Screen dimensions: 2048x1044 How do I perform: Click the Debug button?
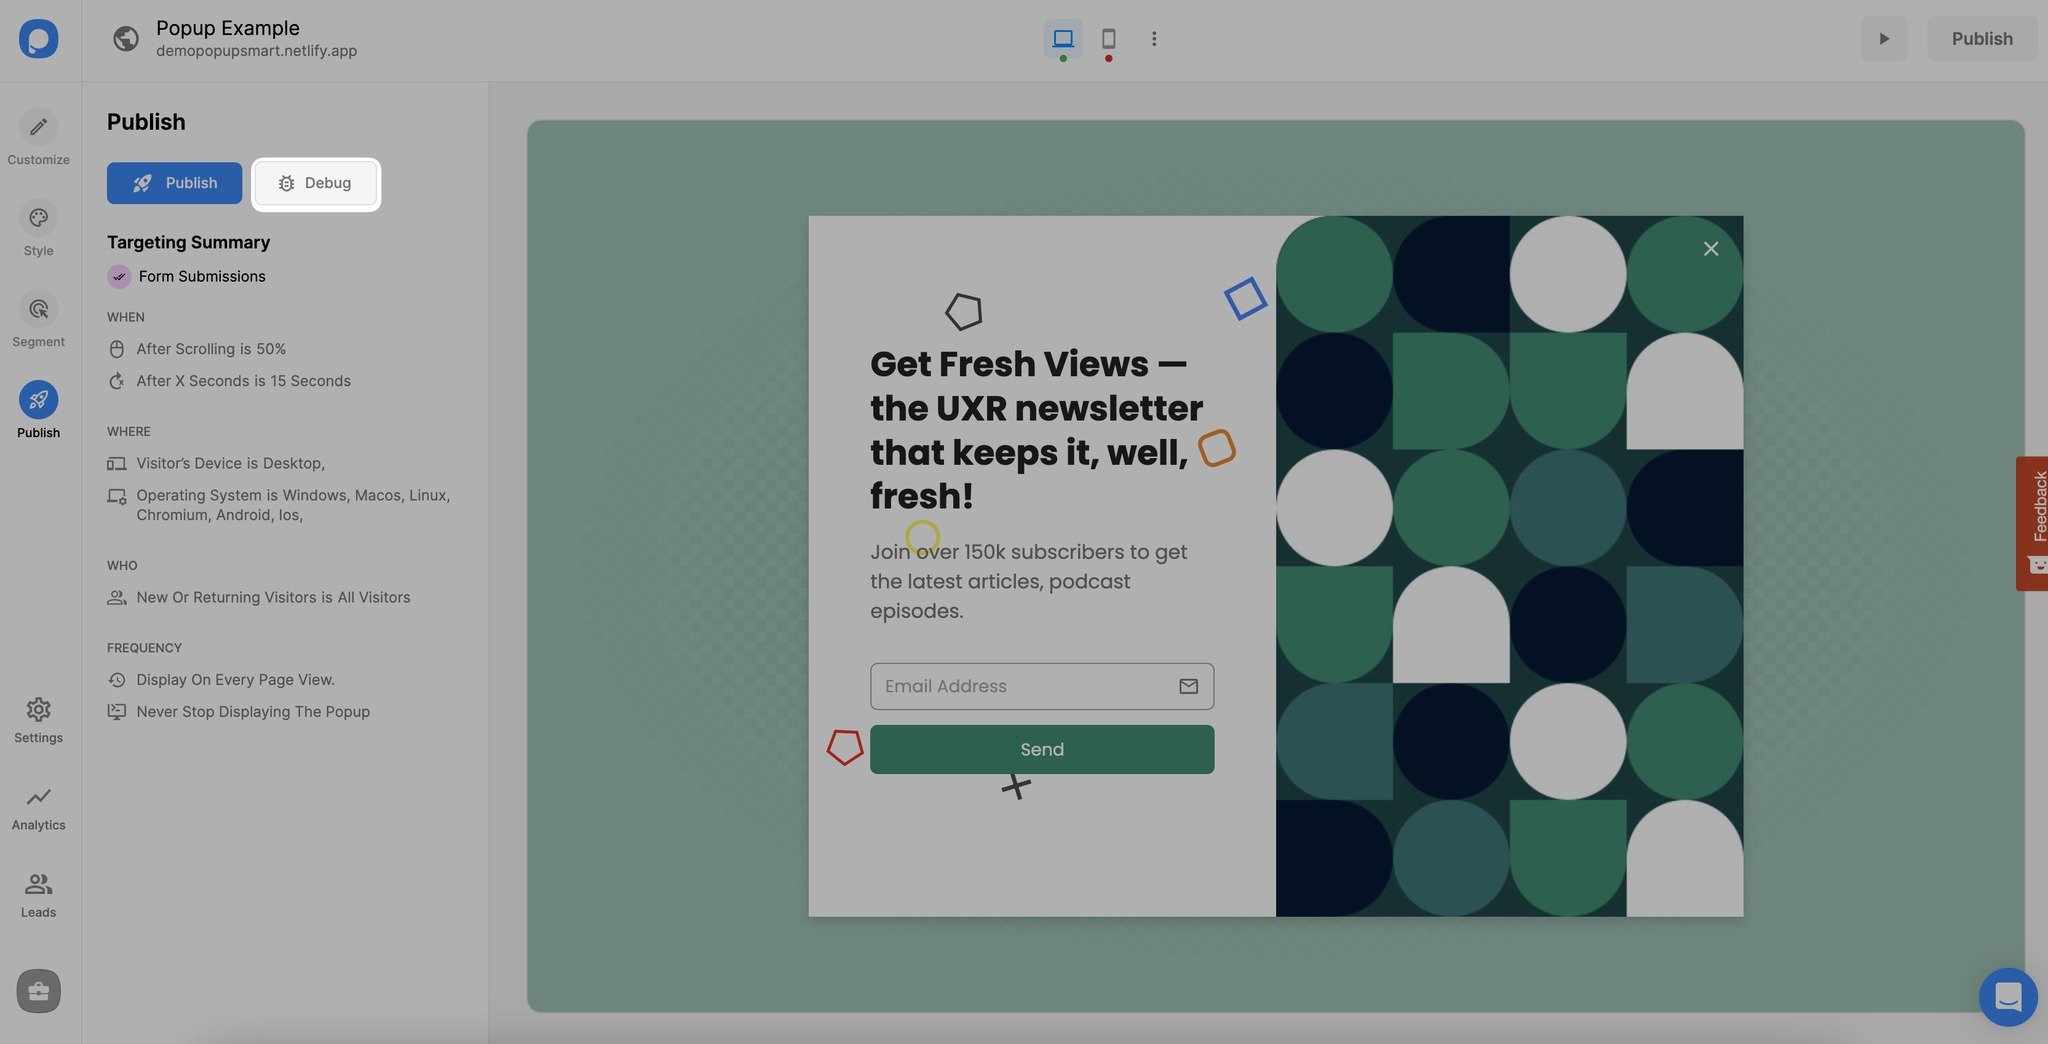point(316,183)
